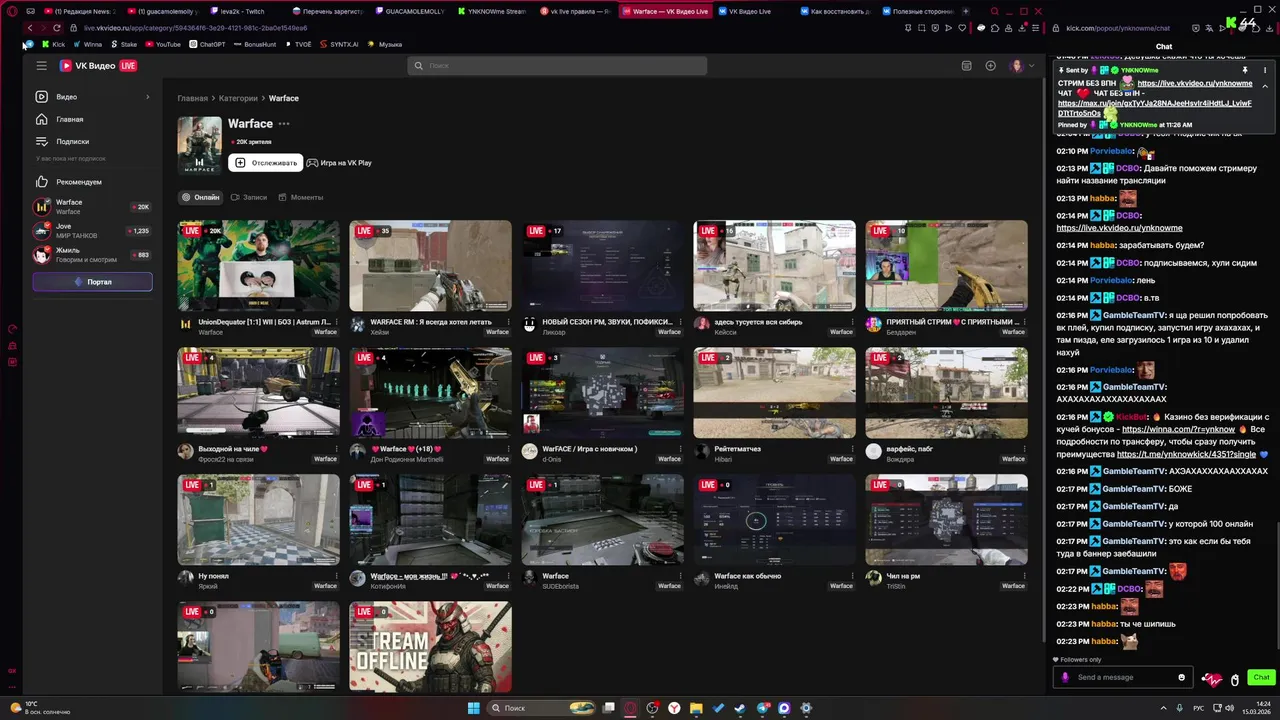Go to the Главная breadcrumb link
Image resolution: width=1280 pixels, height=720 pixels.
[193, 98]
